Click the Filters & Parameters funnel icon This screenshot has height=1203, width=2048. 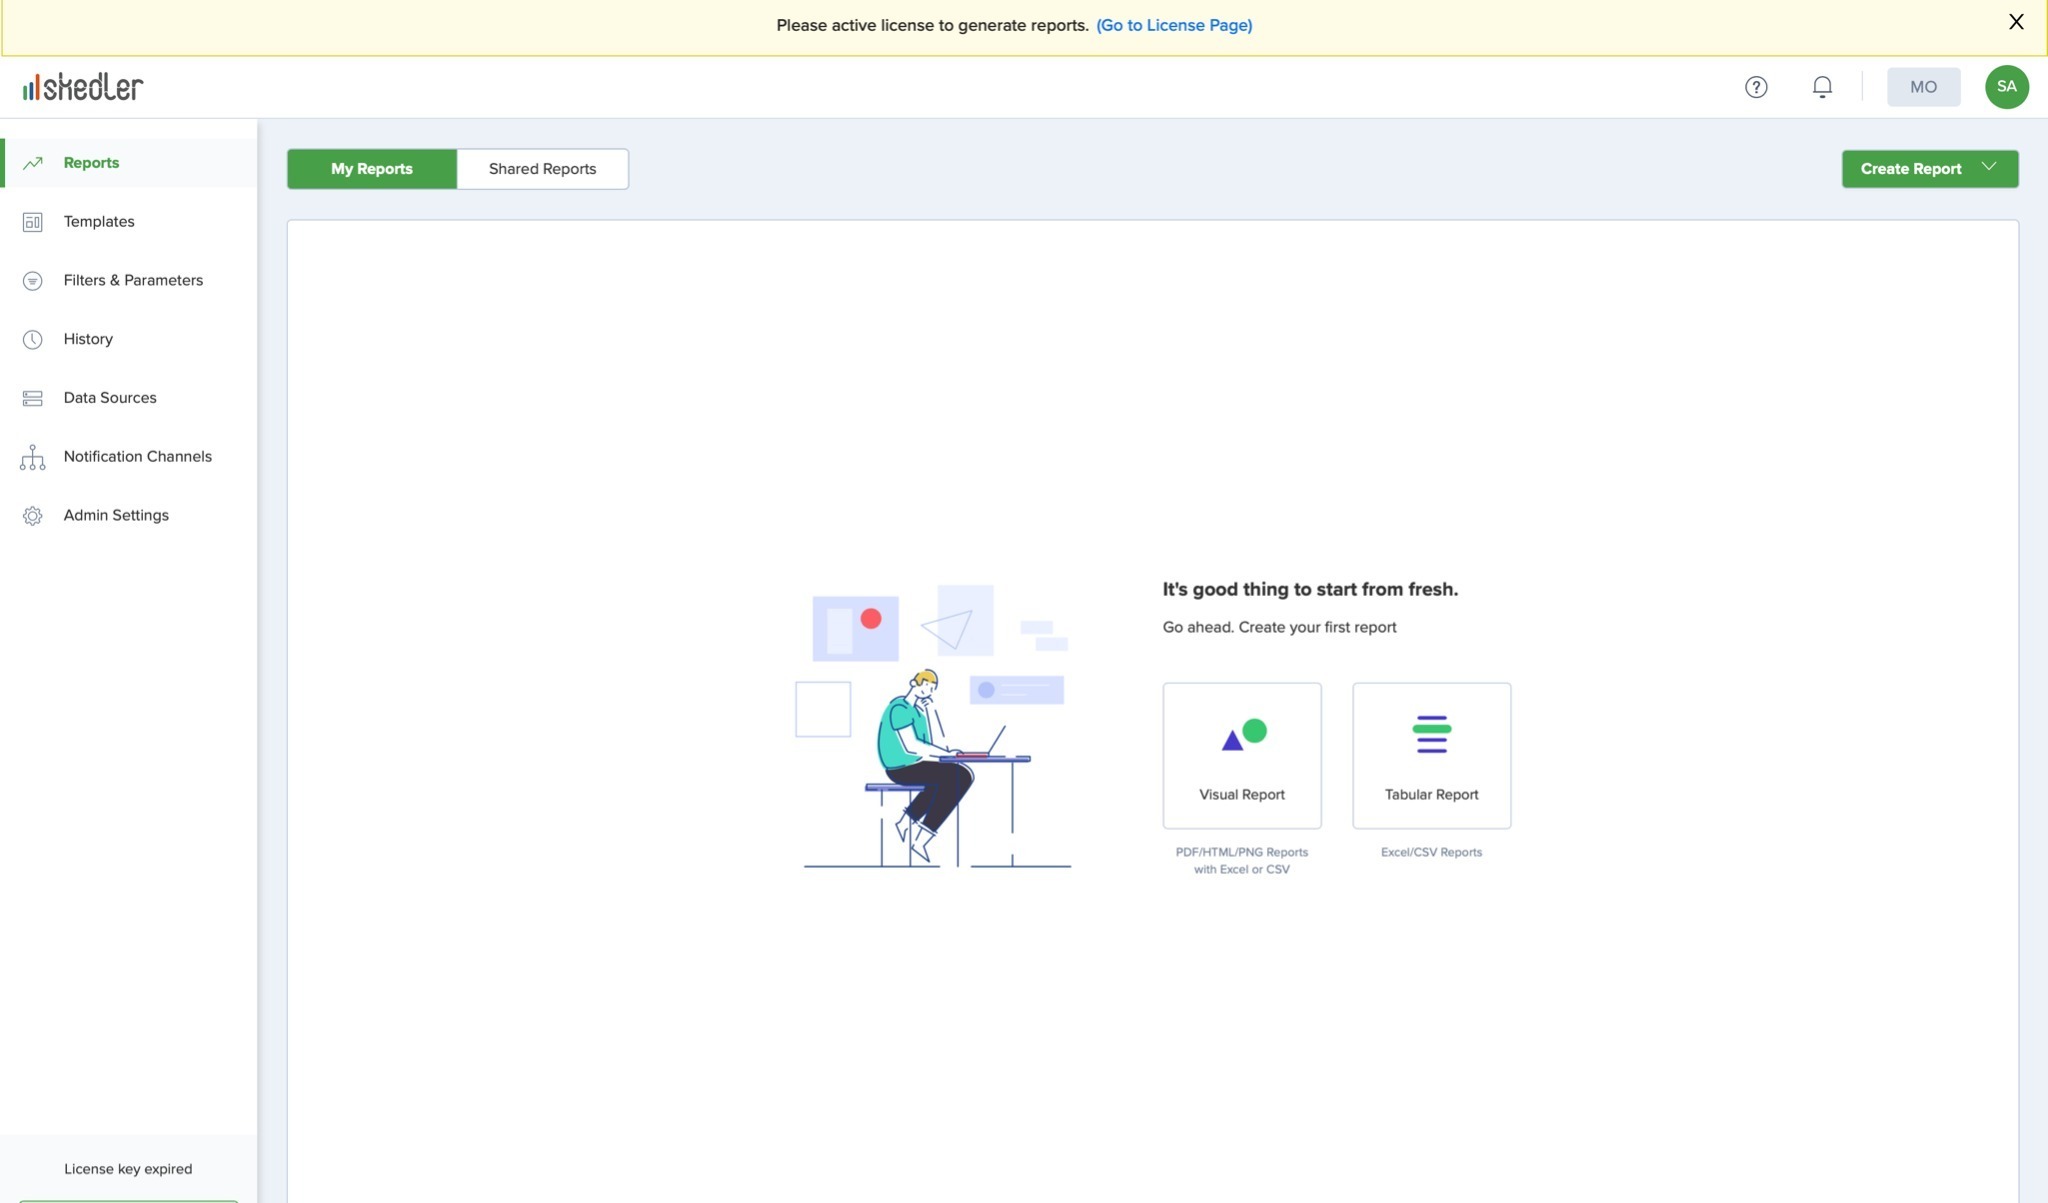[32, 281]
